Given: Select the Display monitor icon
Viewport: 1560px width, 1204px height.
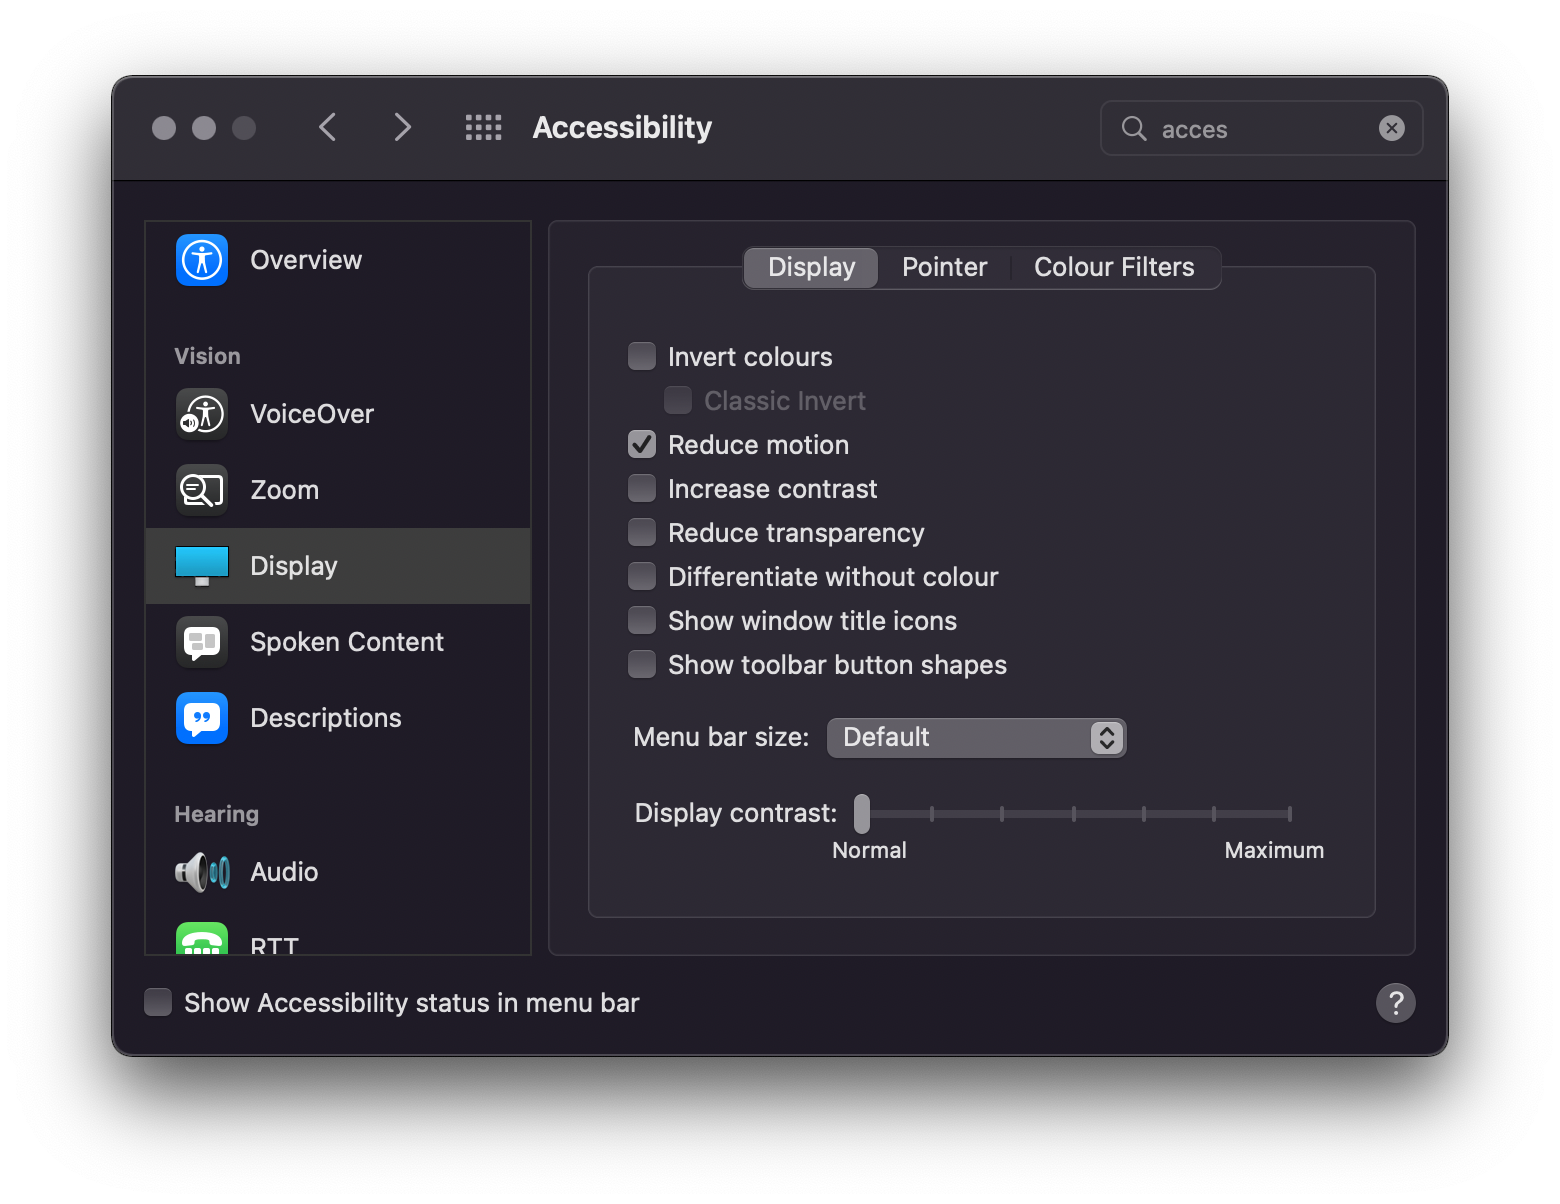Looking at the screenshot, I should pyautogui.click(x=201, y=565).
